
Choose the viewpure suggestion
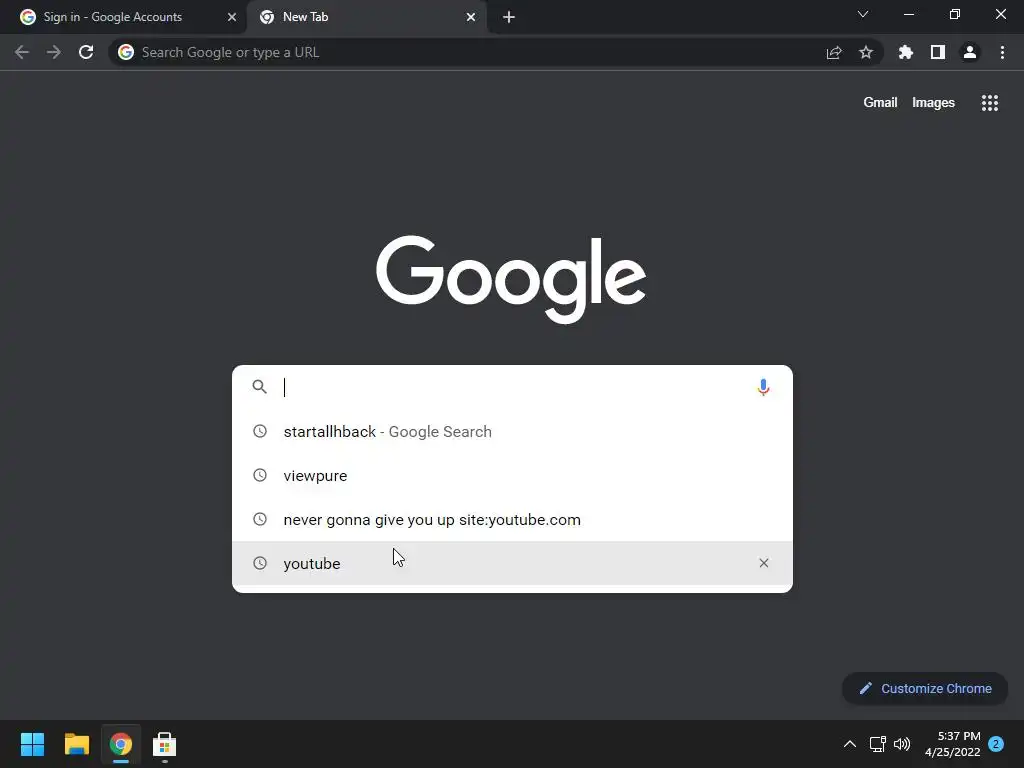512,475
